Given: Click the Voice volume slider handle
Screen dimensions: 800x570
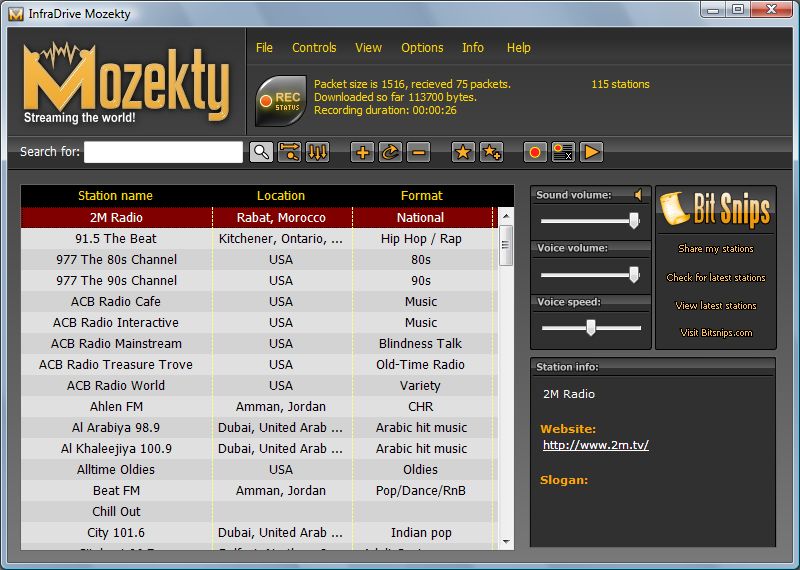Looking at the screenshot, I should [x=634, y=275].
